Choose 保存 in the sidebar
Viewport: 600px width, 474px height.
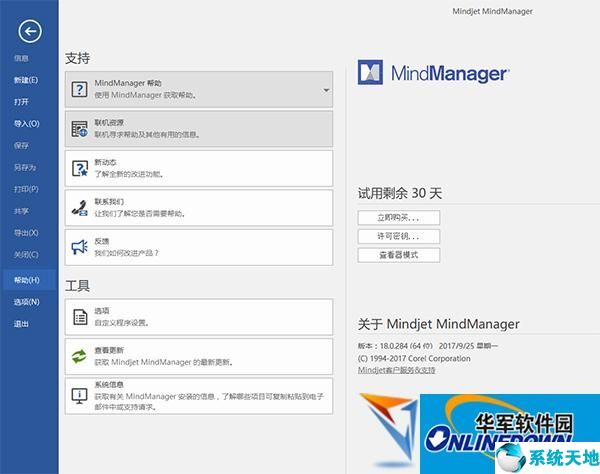pos(21,145)
